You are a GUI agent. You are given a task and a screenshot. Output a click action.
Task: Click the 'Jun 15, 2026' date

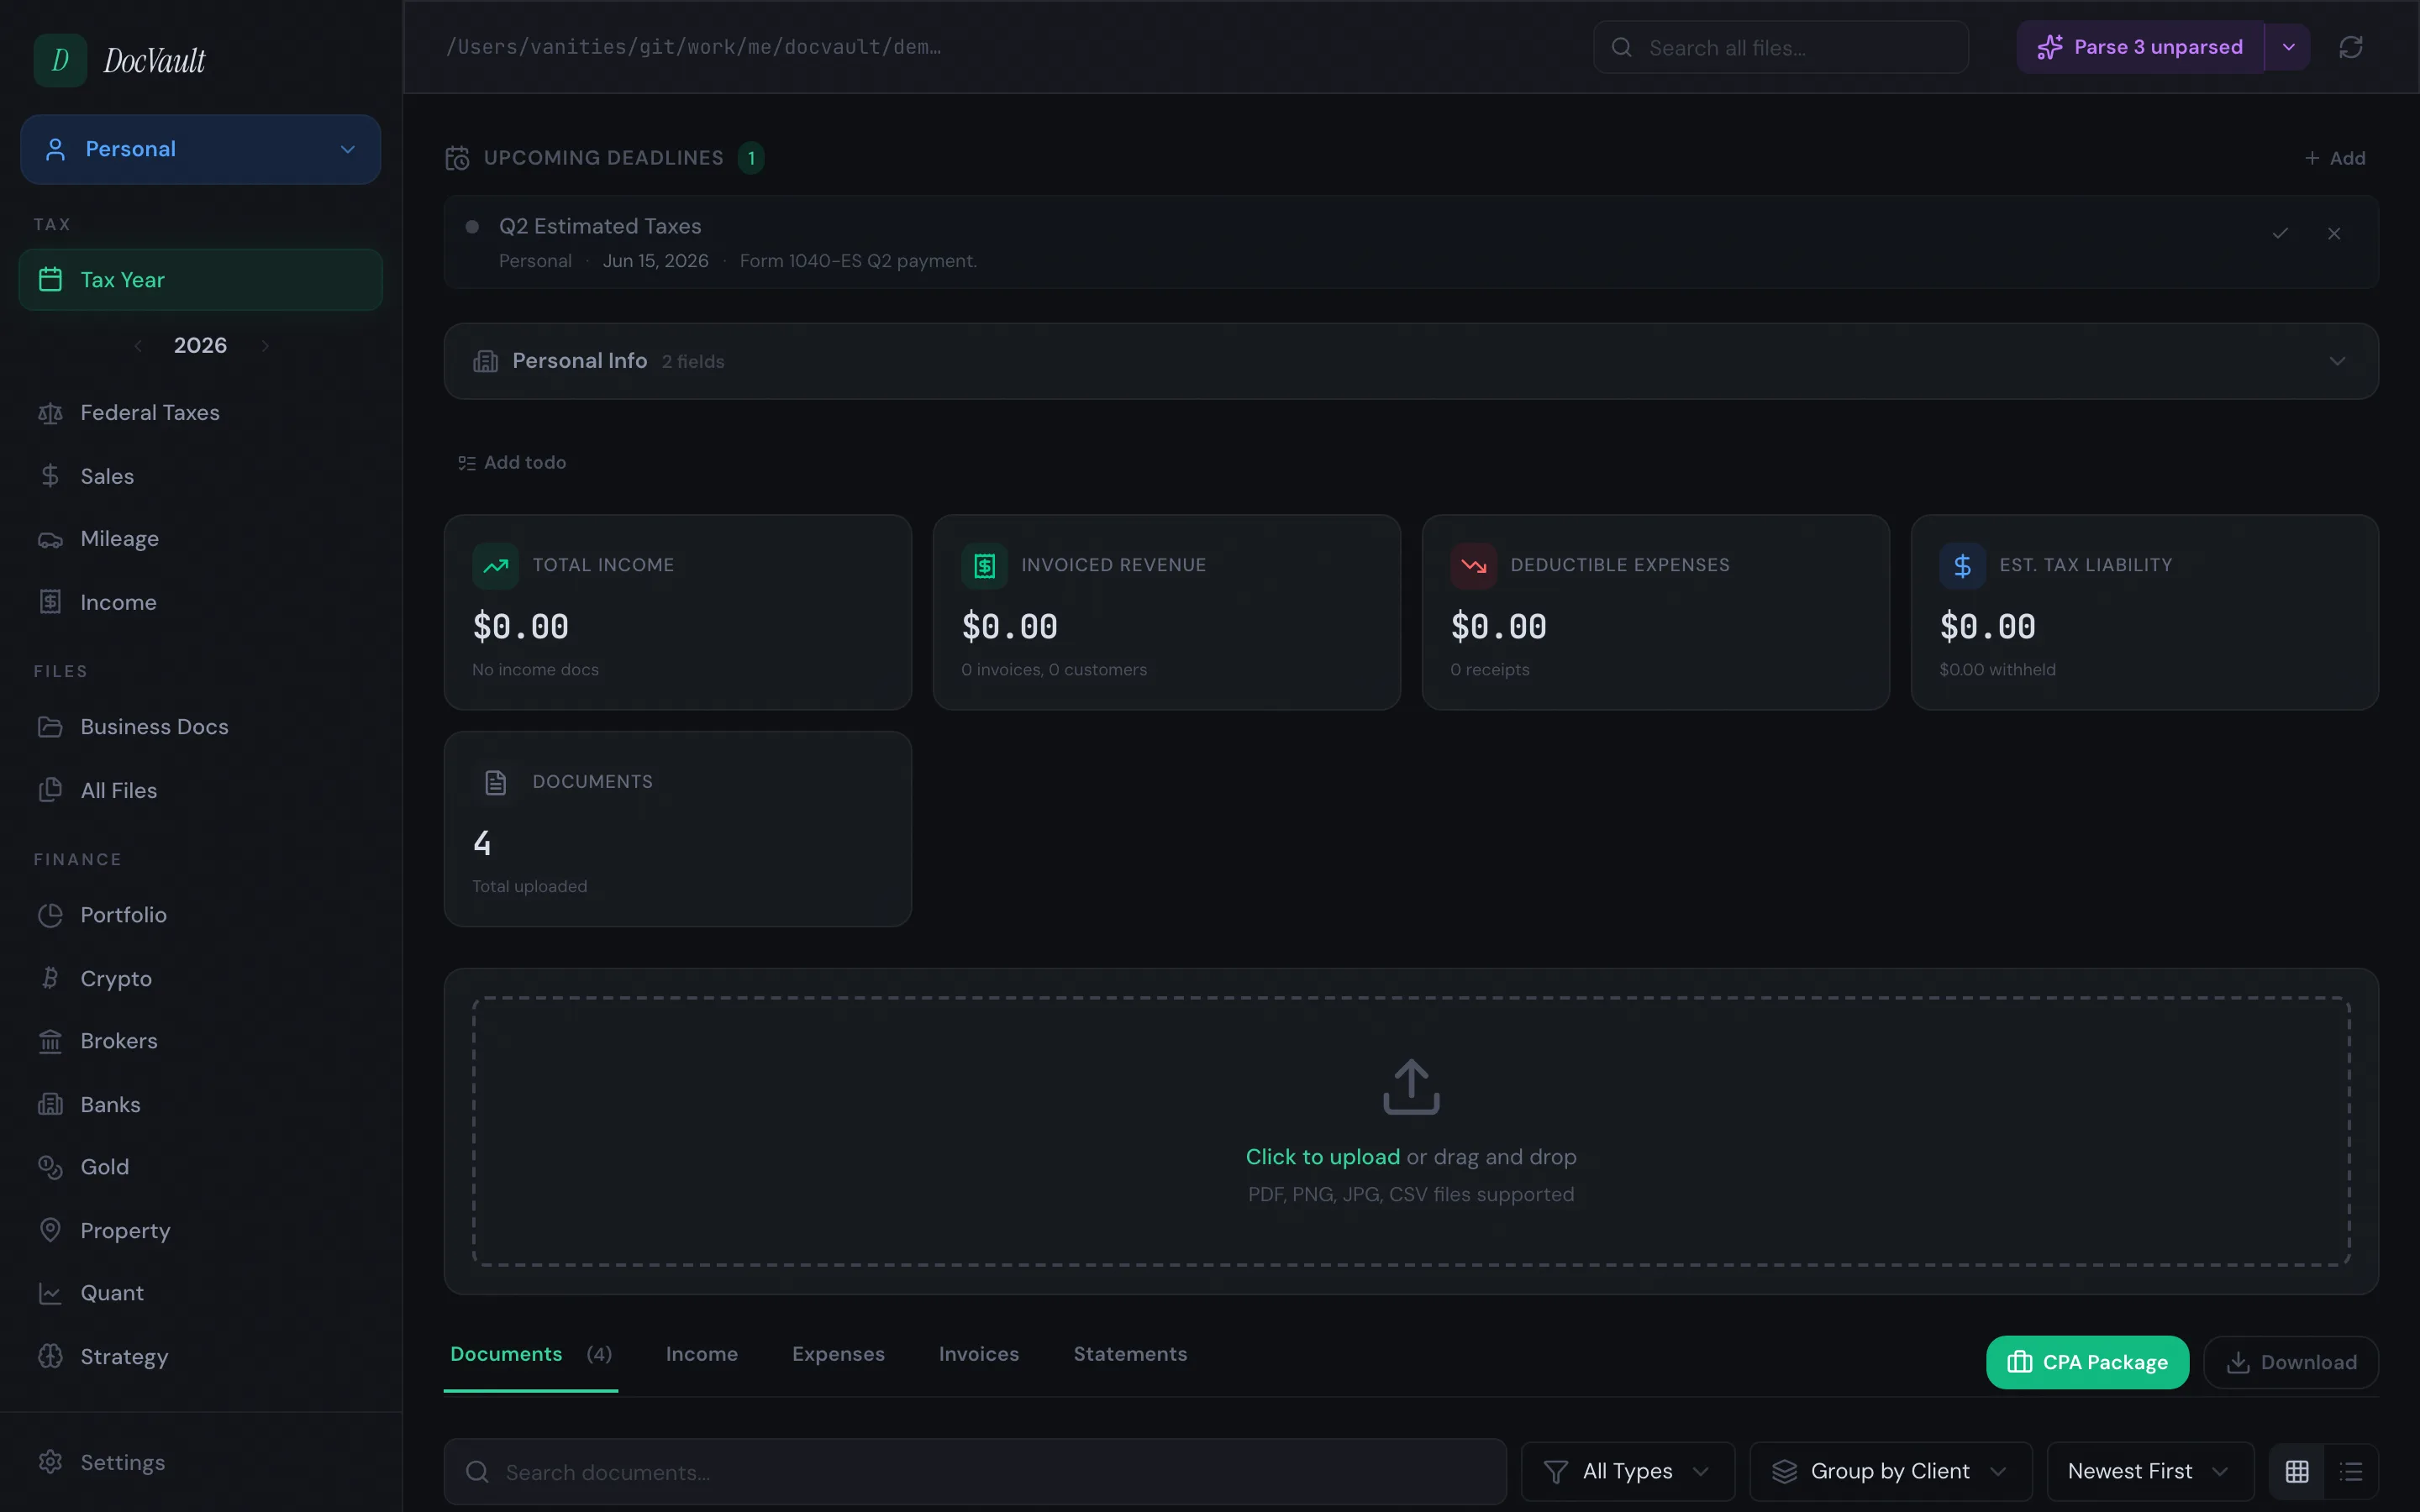[x=655, y=261]
